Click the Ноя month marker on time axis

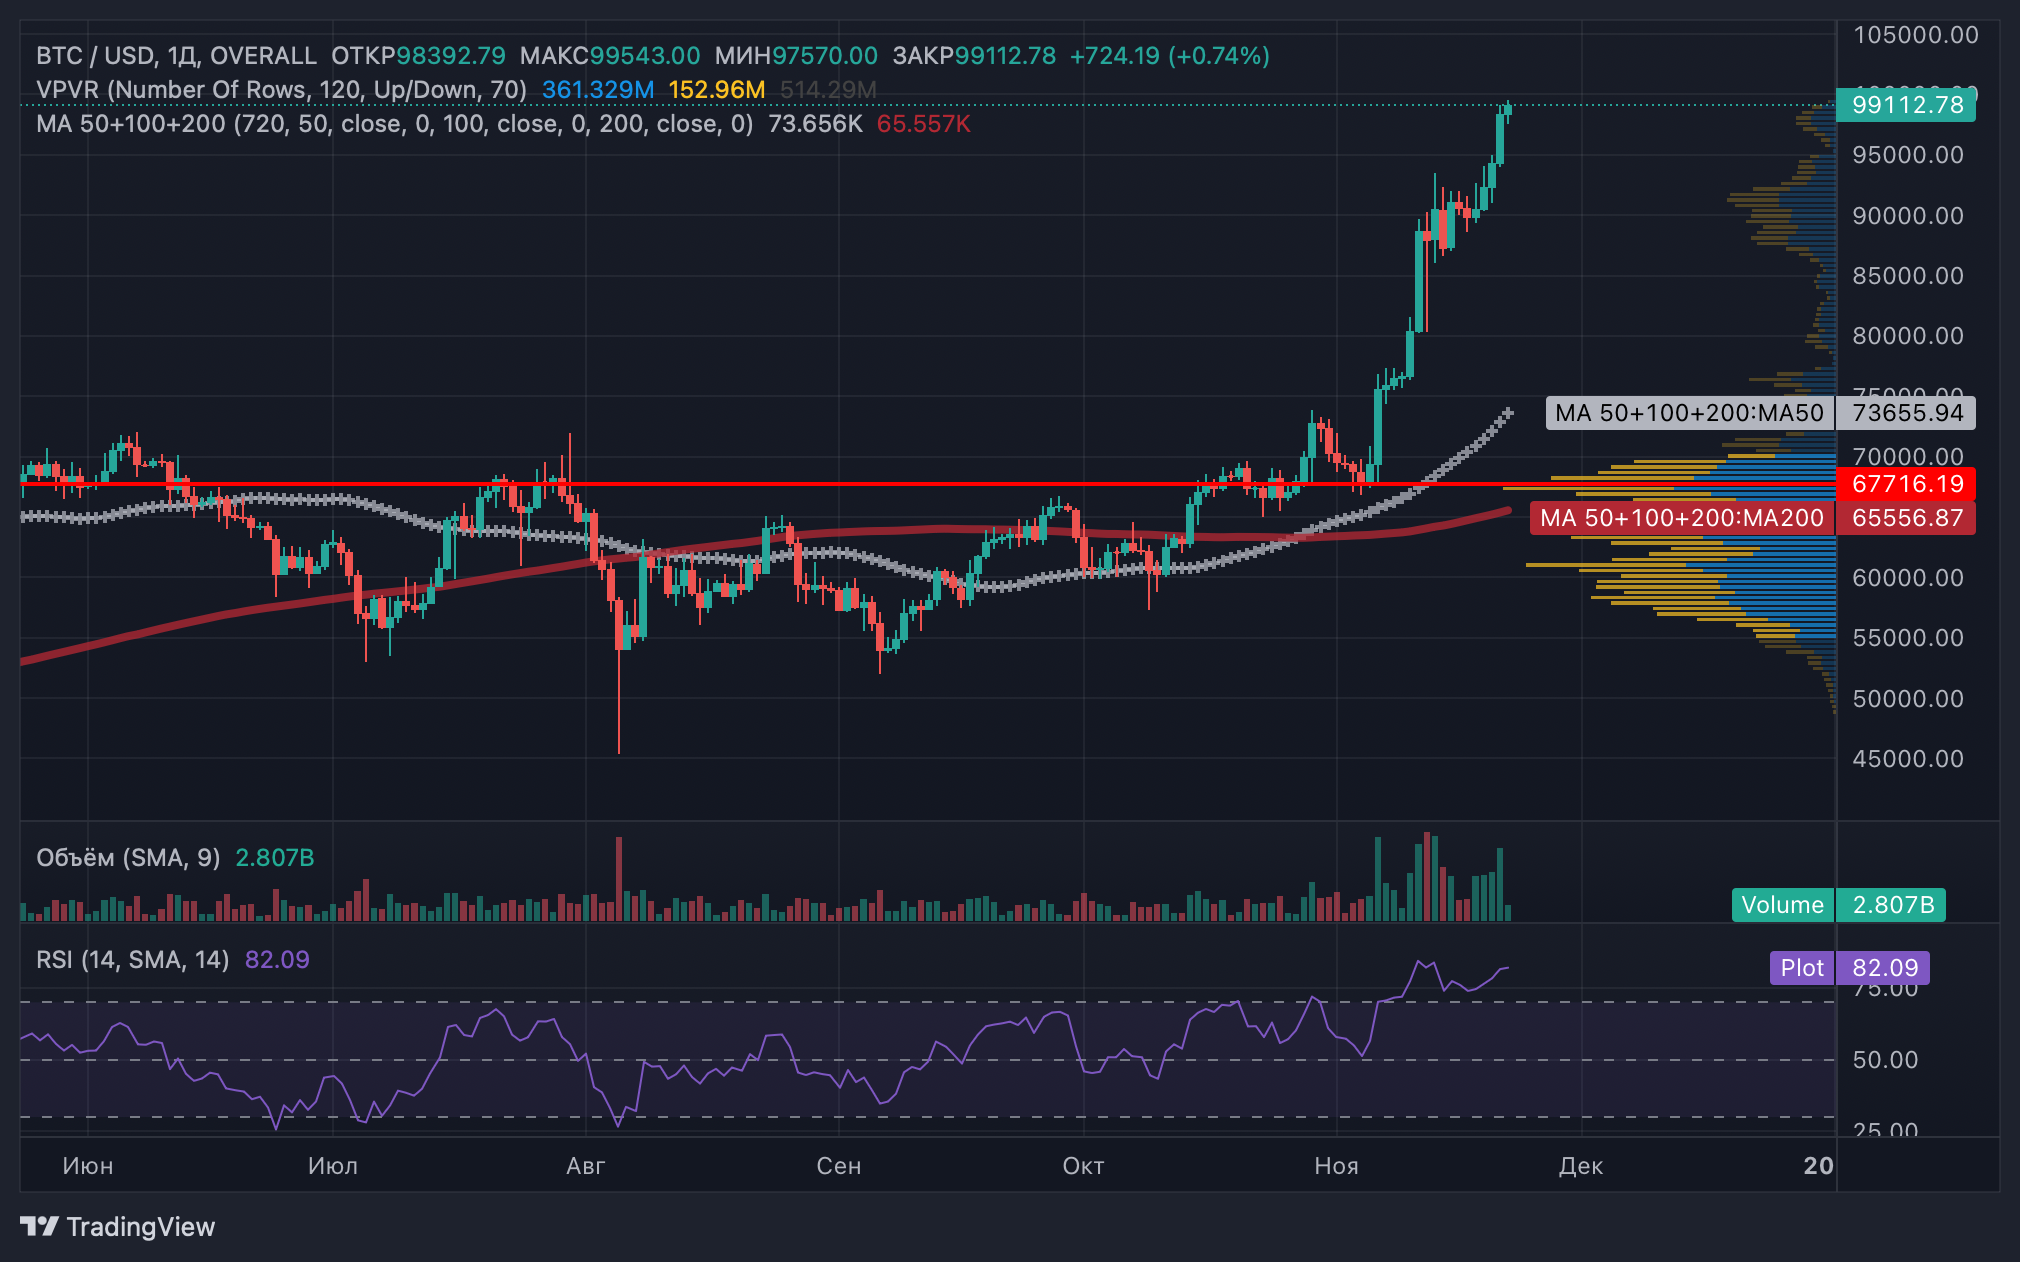click(1336, 1166)
